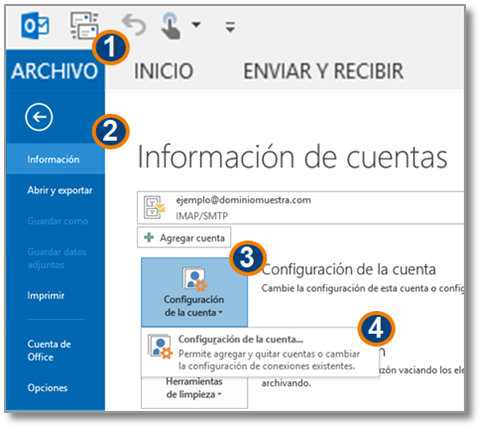Open the Customize Quick Access Toolbar dropdown
Screen dimensions: 483x430
pos(230,27)
